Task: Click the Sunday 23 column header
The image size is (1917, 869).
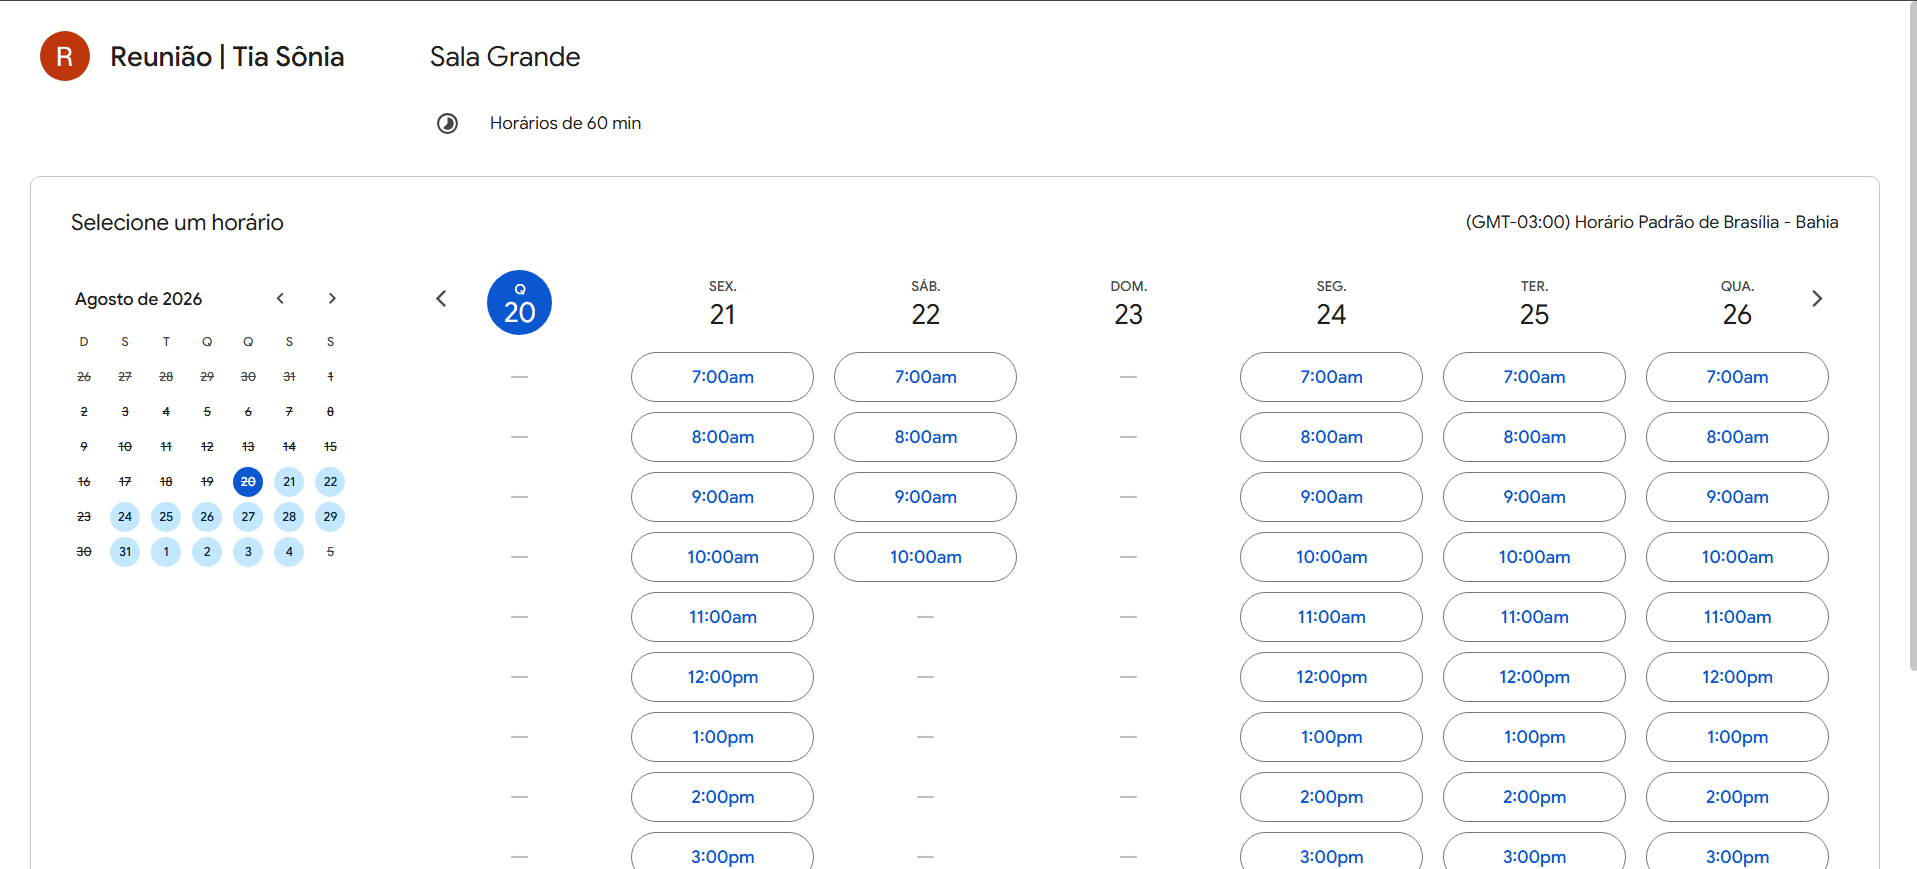Action: [x=1128, y=304]
